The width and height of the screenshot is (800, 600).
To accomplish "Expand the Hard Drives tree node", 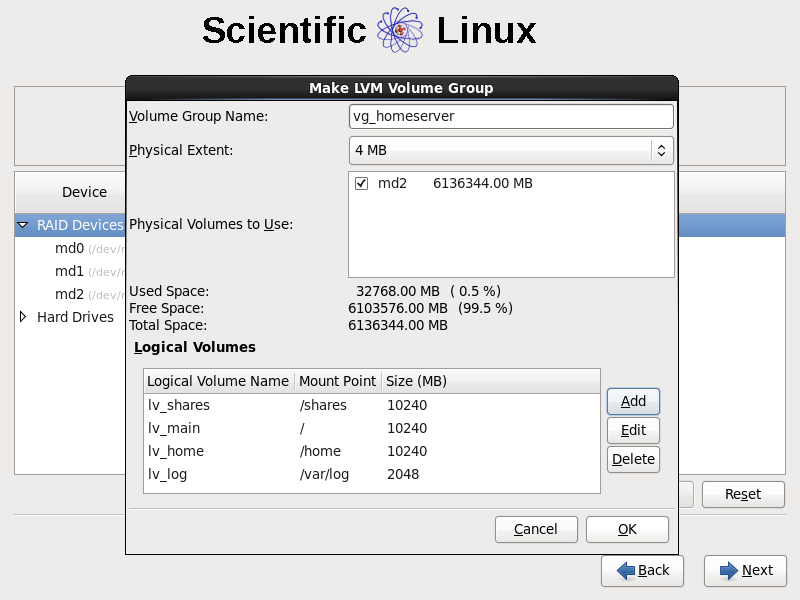I will tap(23, 317).
